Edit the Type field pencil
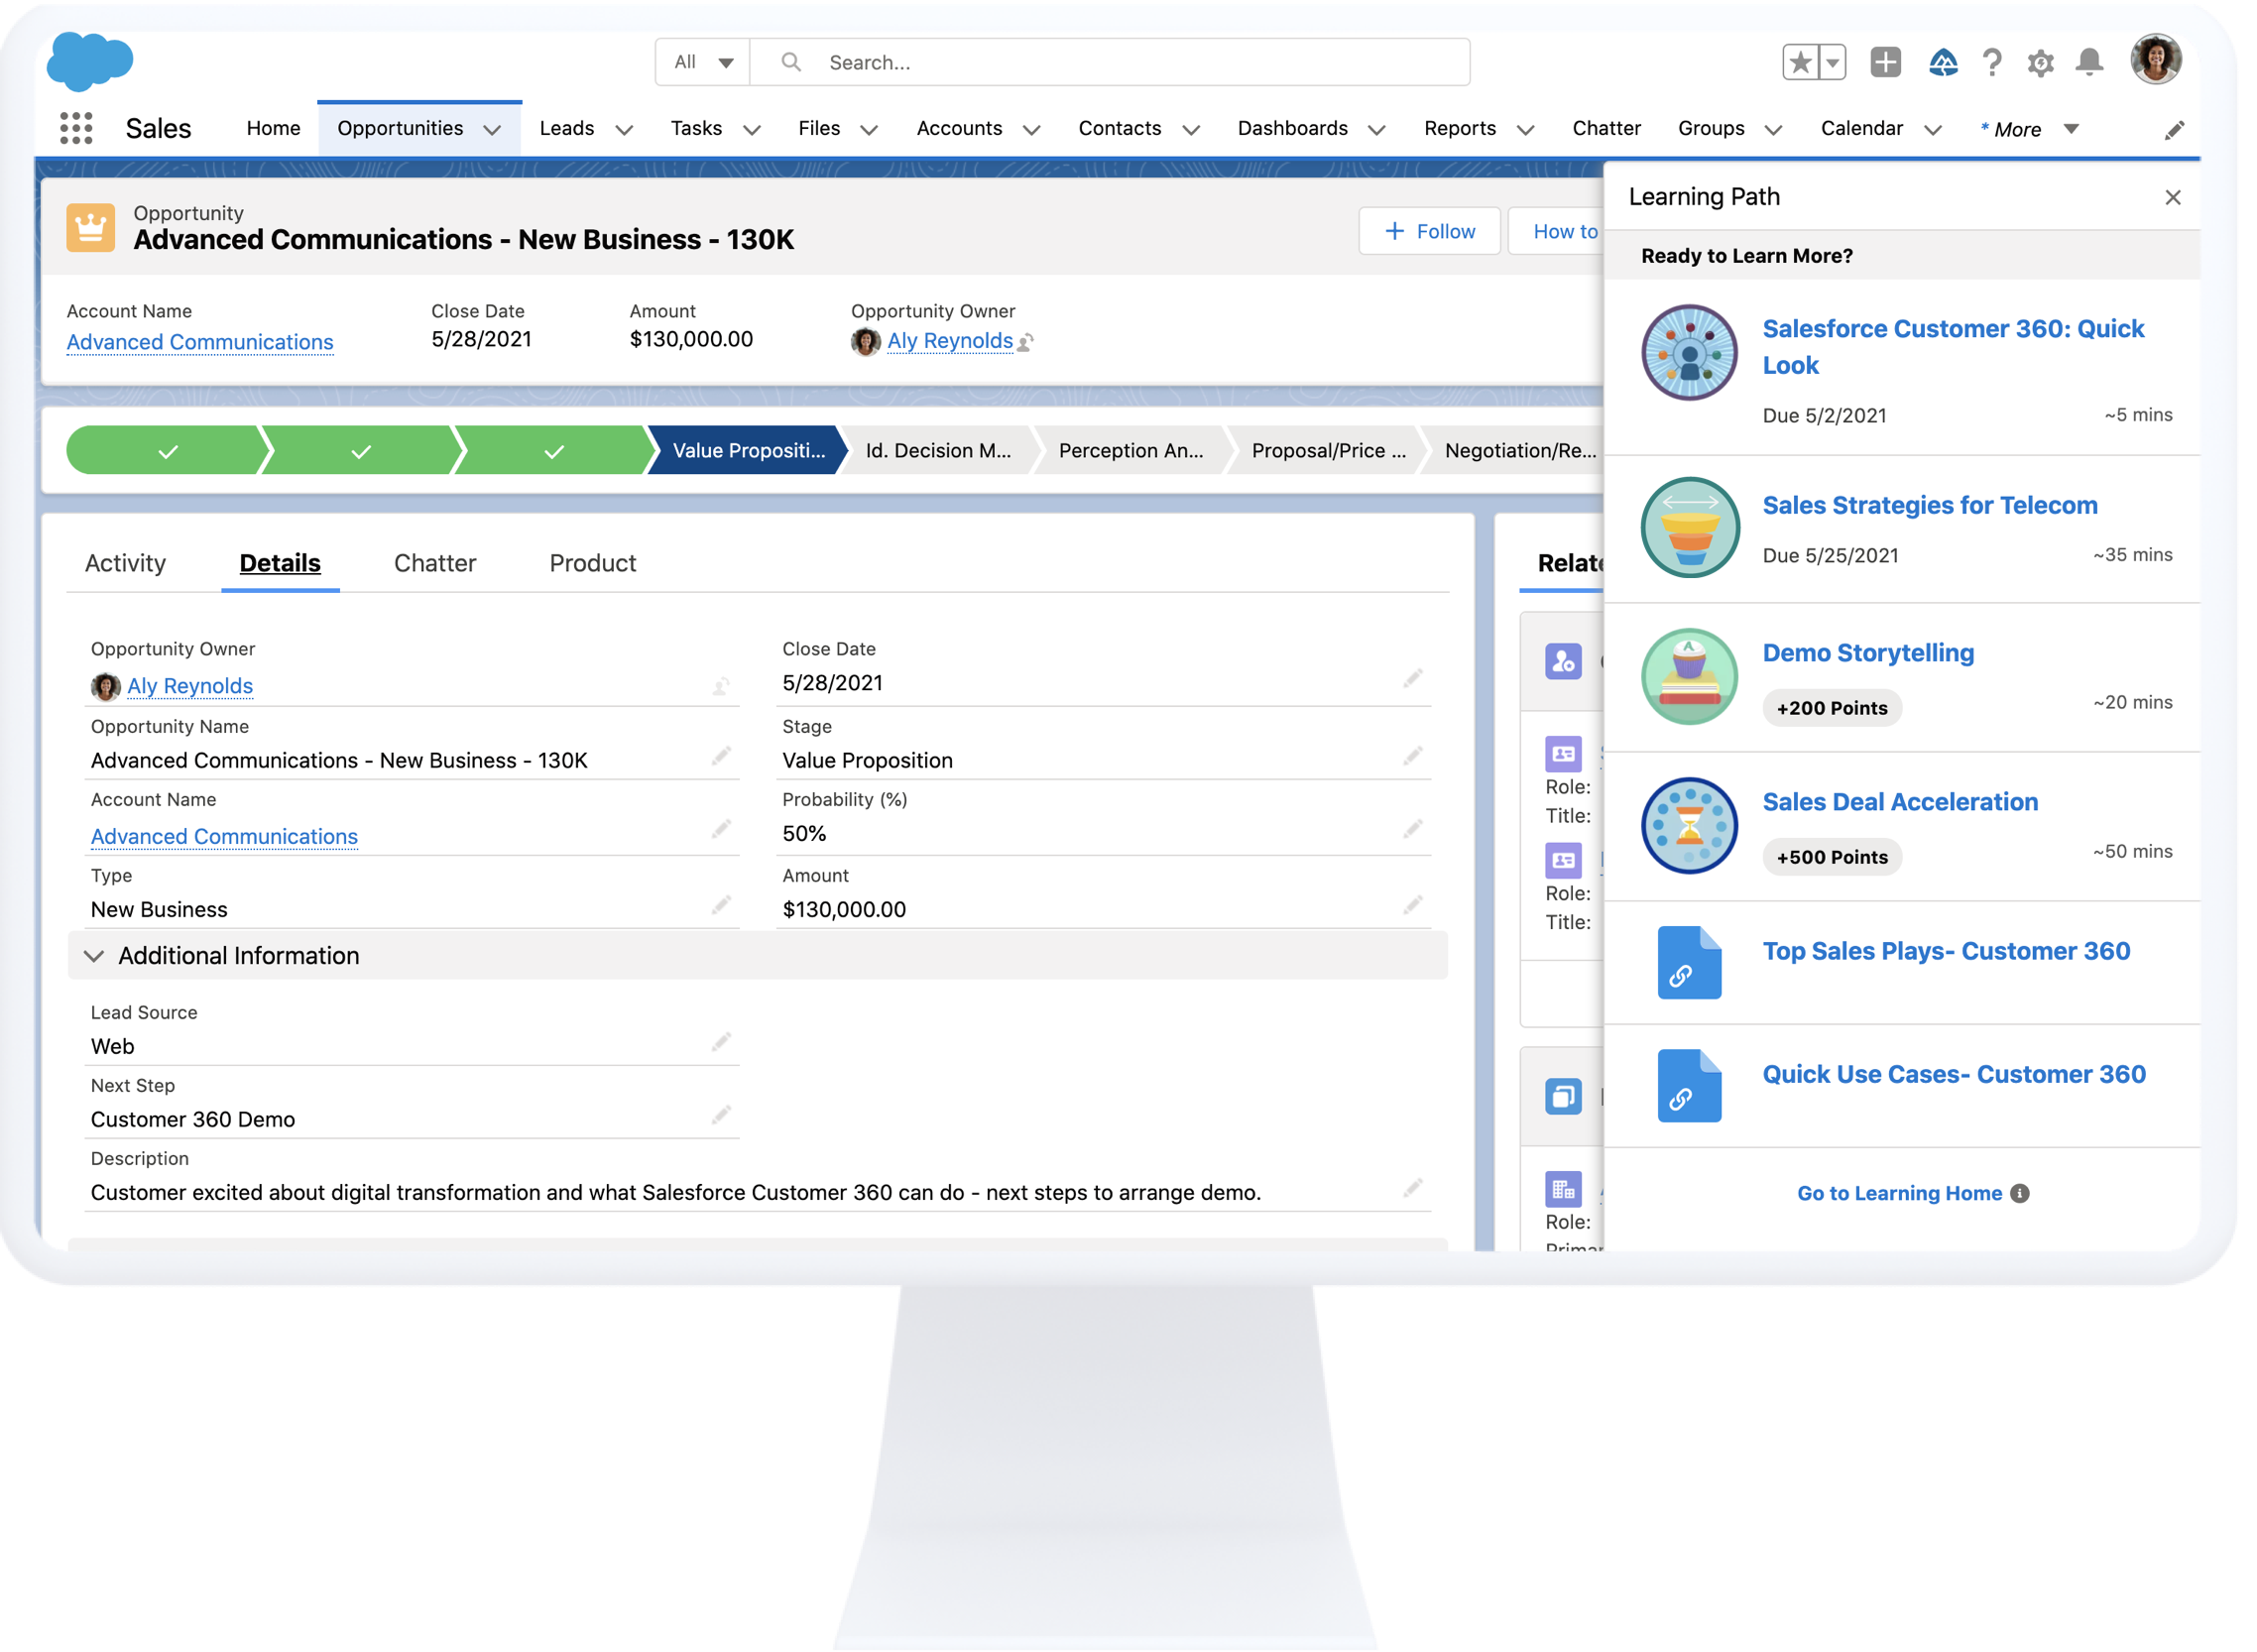Viewport: 2257px width, 1652px height. pyautogui.click(x=721, y=905)
